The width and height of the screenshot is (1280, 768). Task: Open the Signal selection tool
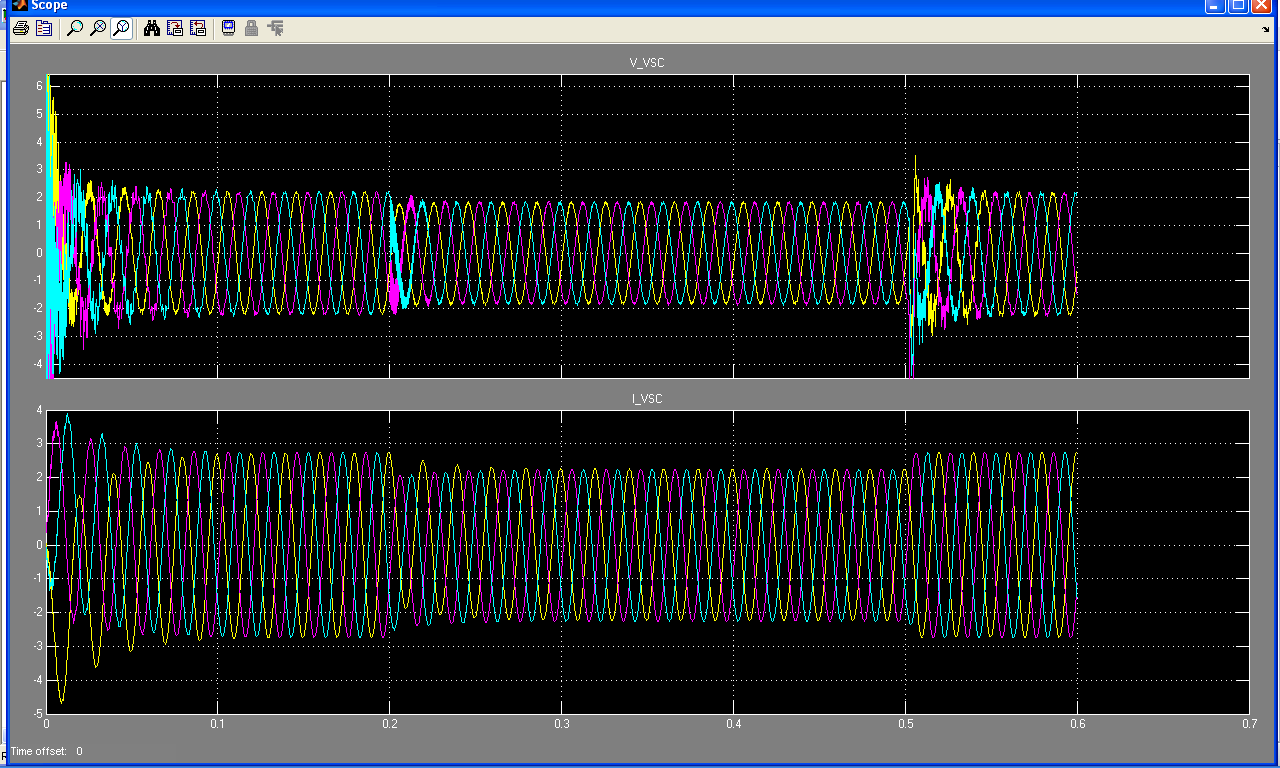point(275,28)
